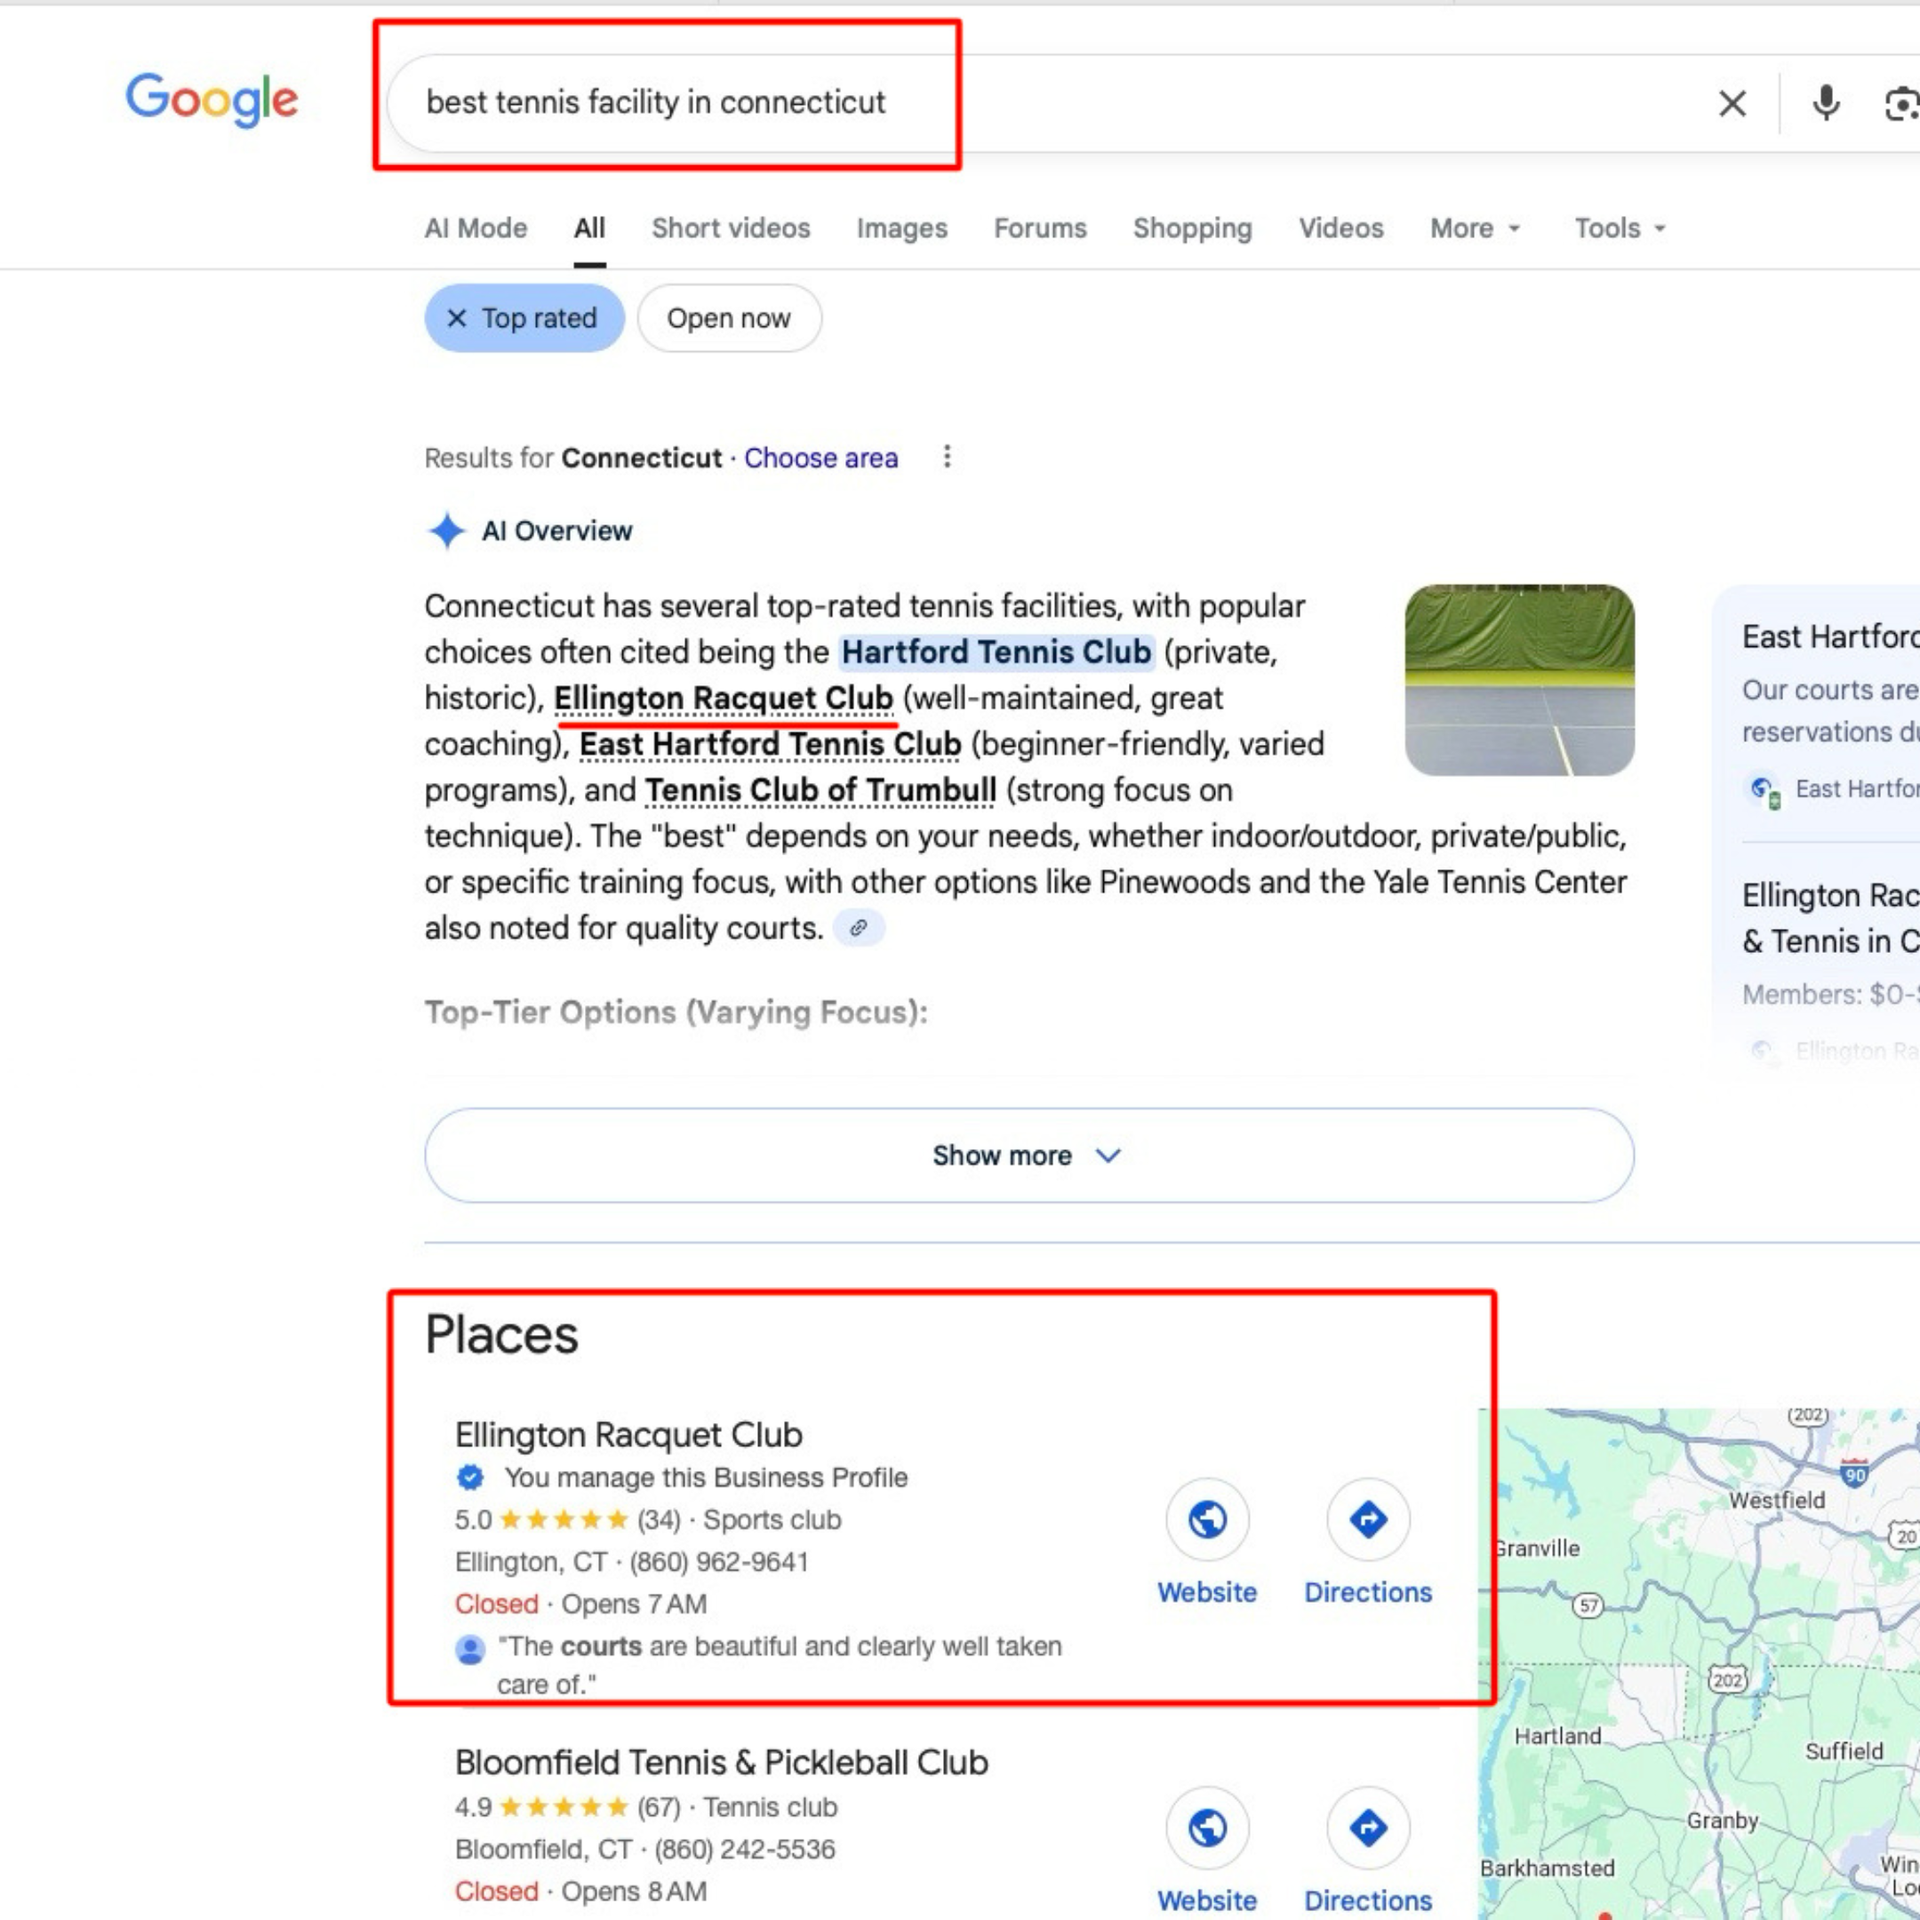
Task: Open the East Hartford Tennis Club link in AI Overview
Action: tap(770, 744)
